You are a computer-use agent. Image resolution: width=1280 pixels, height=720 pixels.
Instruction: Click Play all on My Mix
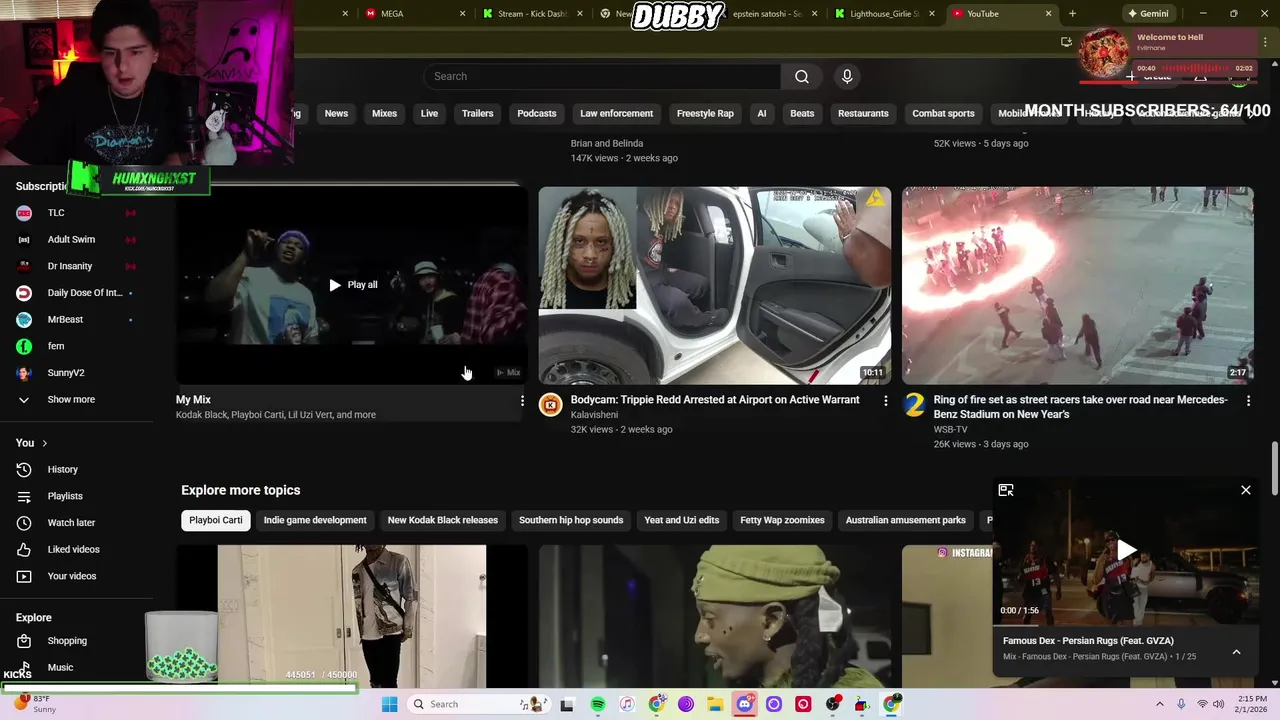click(353, 285)
